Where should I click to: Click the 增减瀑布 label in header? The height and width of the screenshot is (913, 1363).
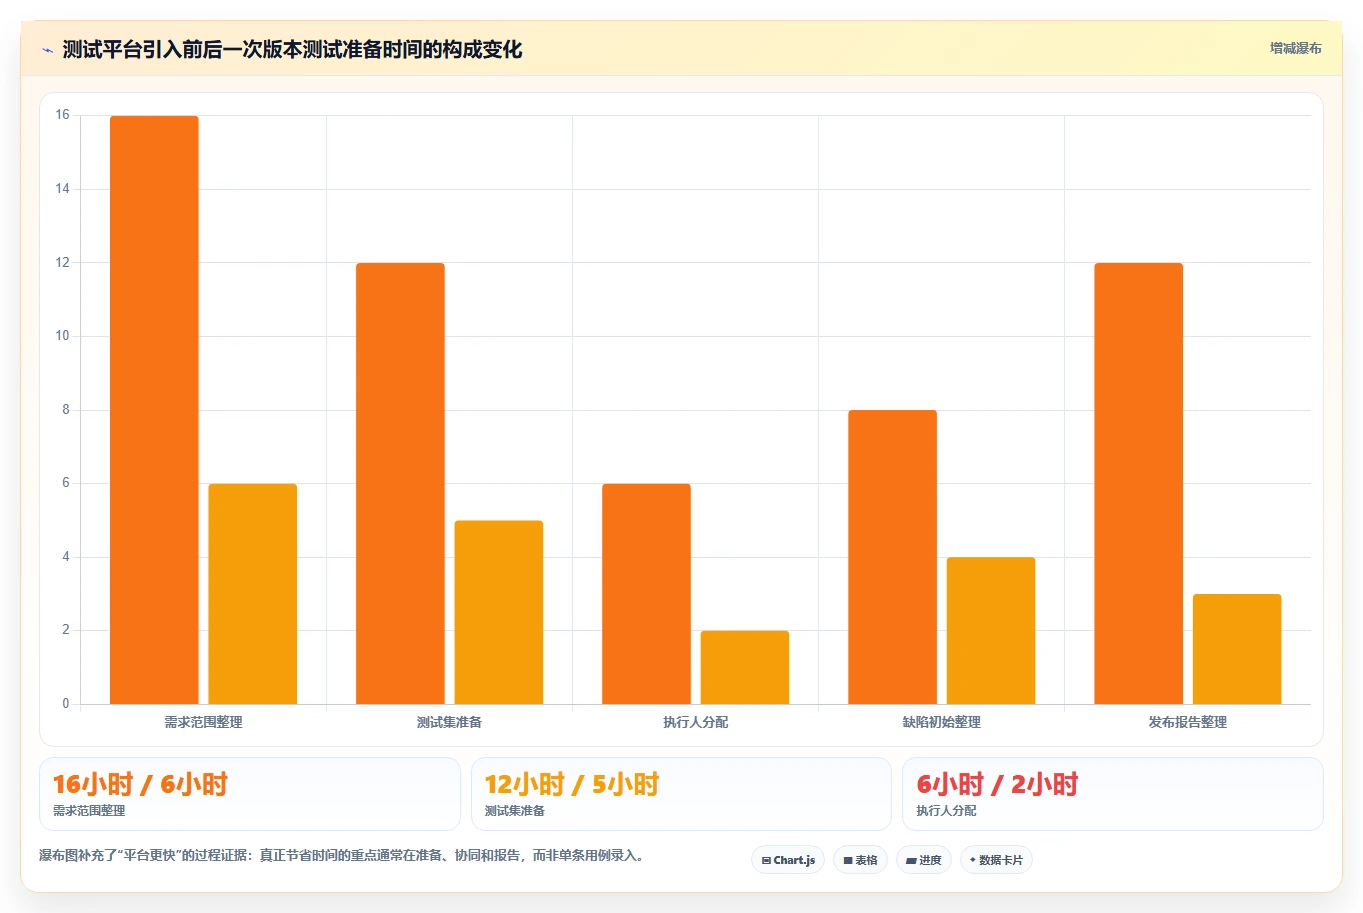(x=1295, y=48)
